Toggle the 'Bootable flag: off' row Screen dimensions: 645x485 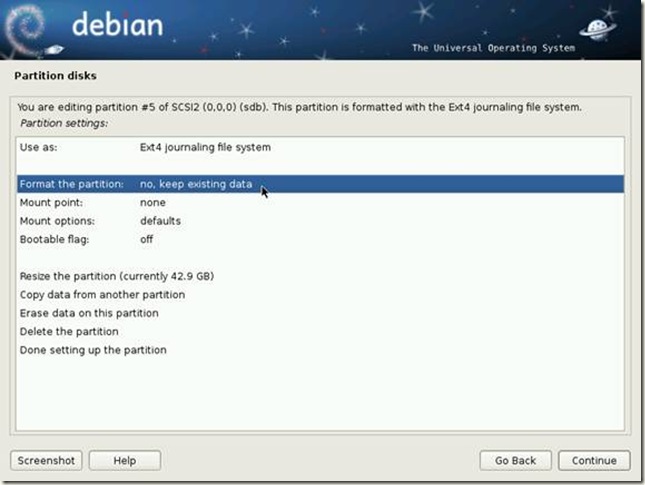point(320,239)
